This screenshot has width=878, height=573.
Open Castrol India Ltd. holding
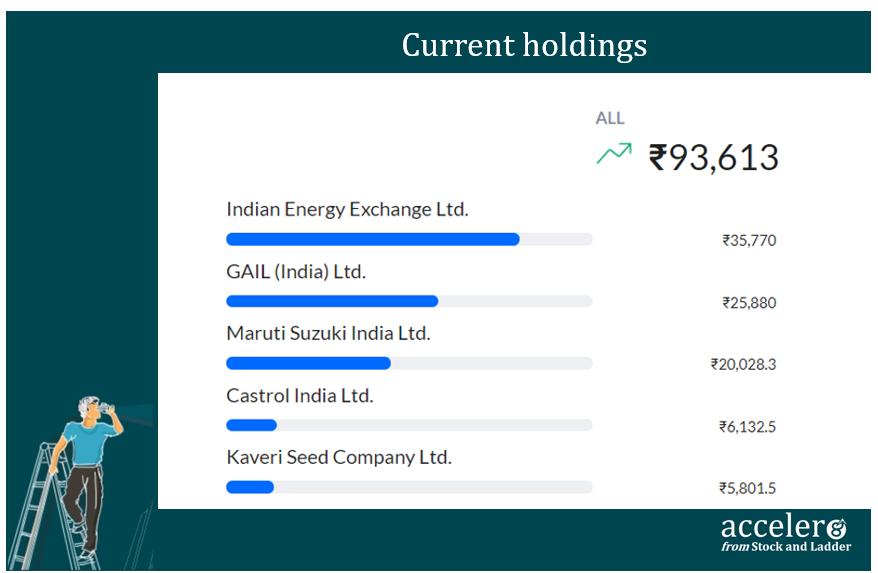pos(300,395)
